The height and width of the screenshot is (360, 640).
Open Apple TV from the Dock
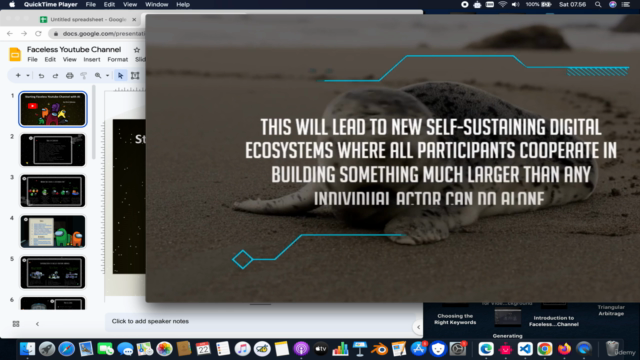click(321, 349)
